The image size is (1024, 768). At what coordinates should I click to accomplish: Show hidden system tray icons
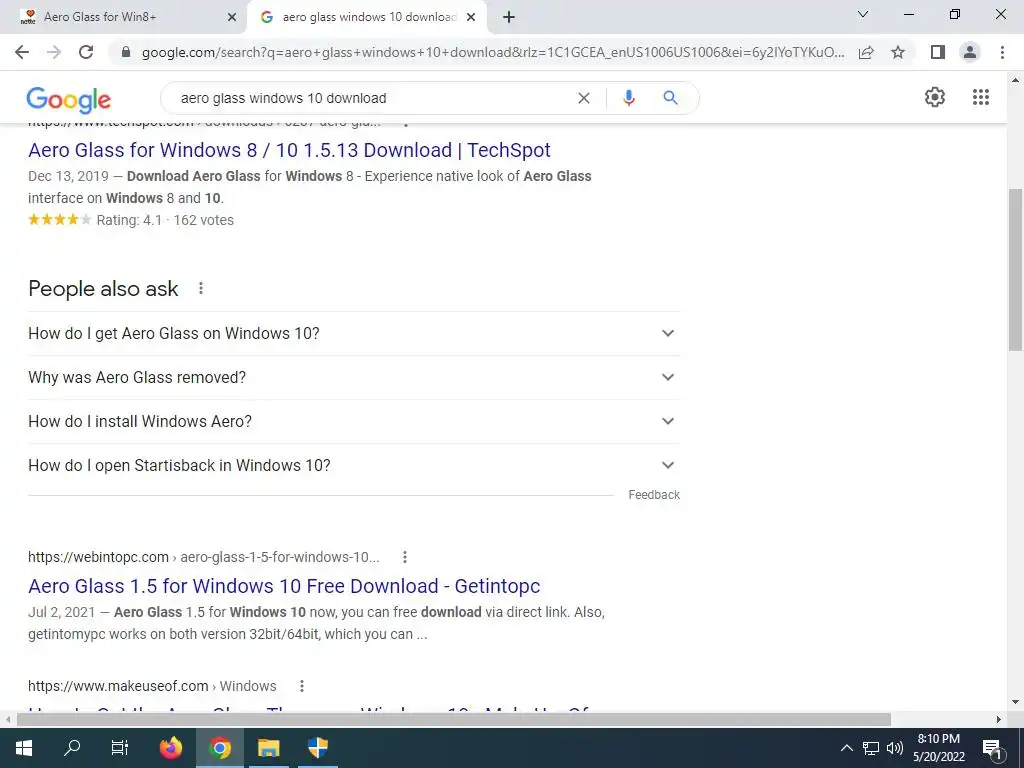(846, 748)
